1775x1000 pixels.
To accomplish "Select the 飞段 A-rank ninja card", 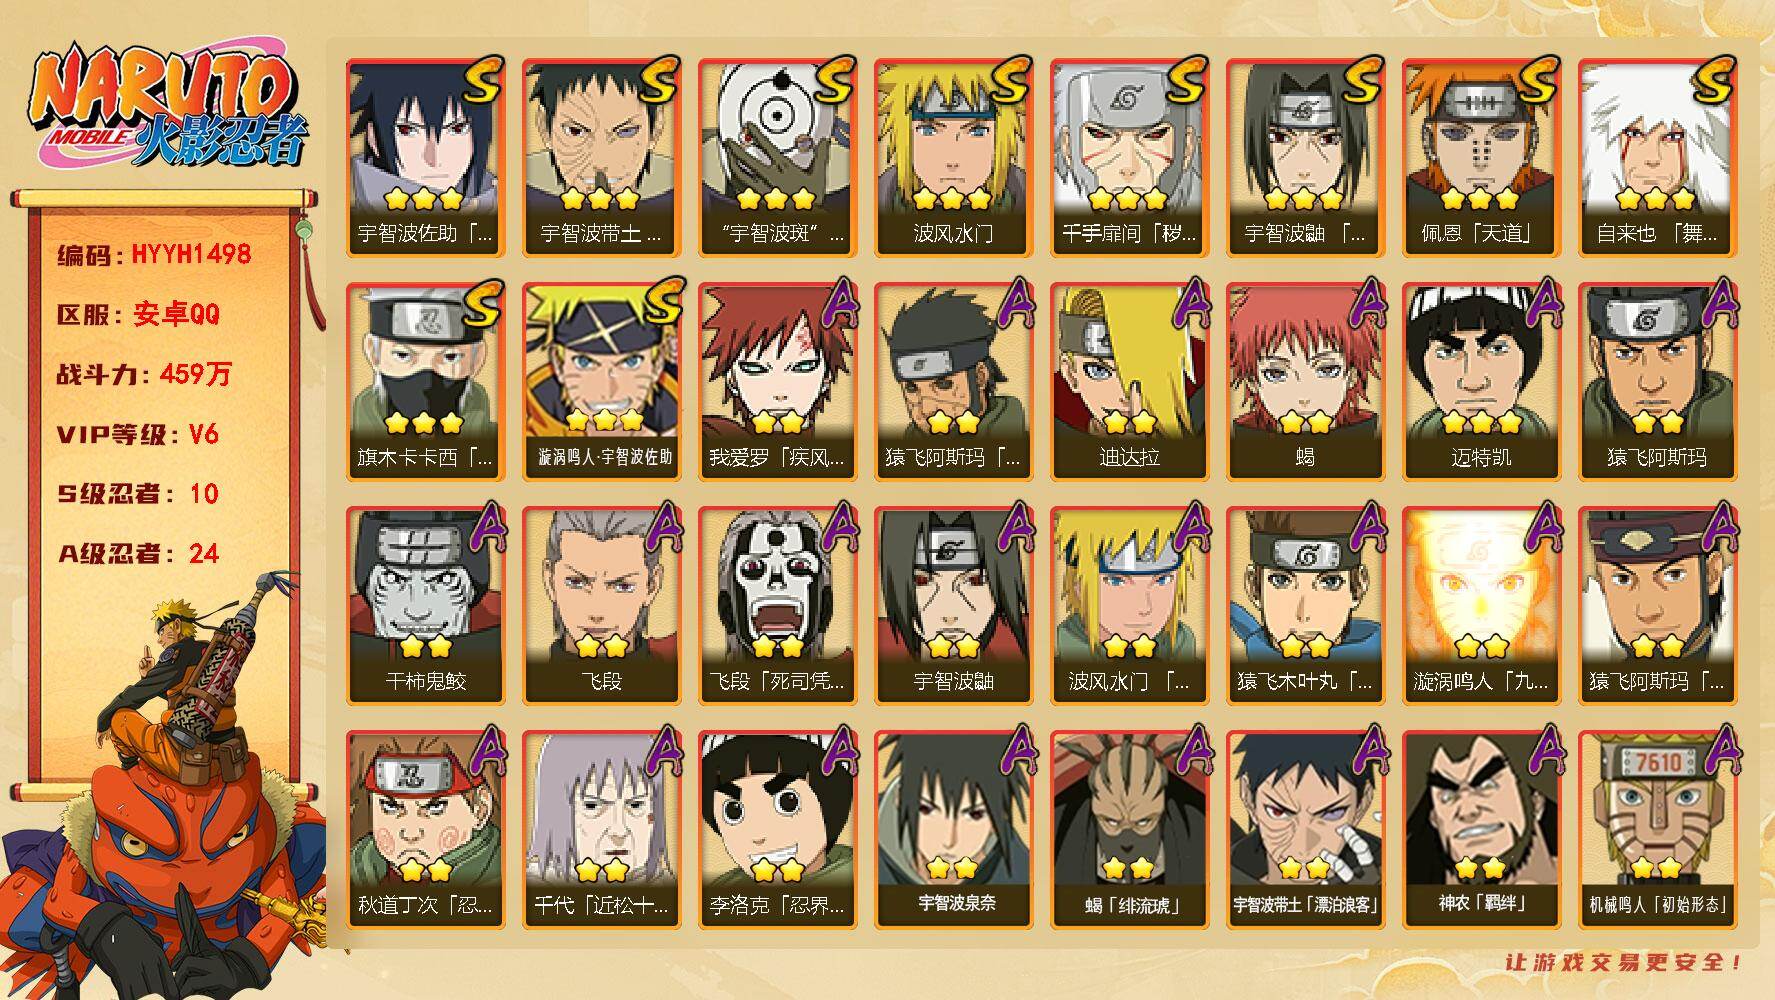I will point(602,606).
